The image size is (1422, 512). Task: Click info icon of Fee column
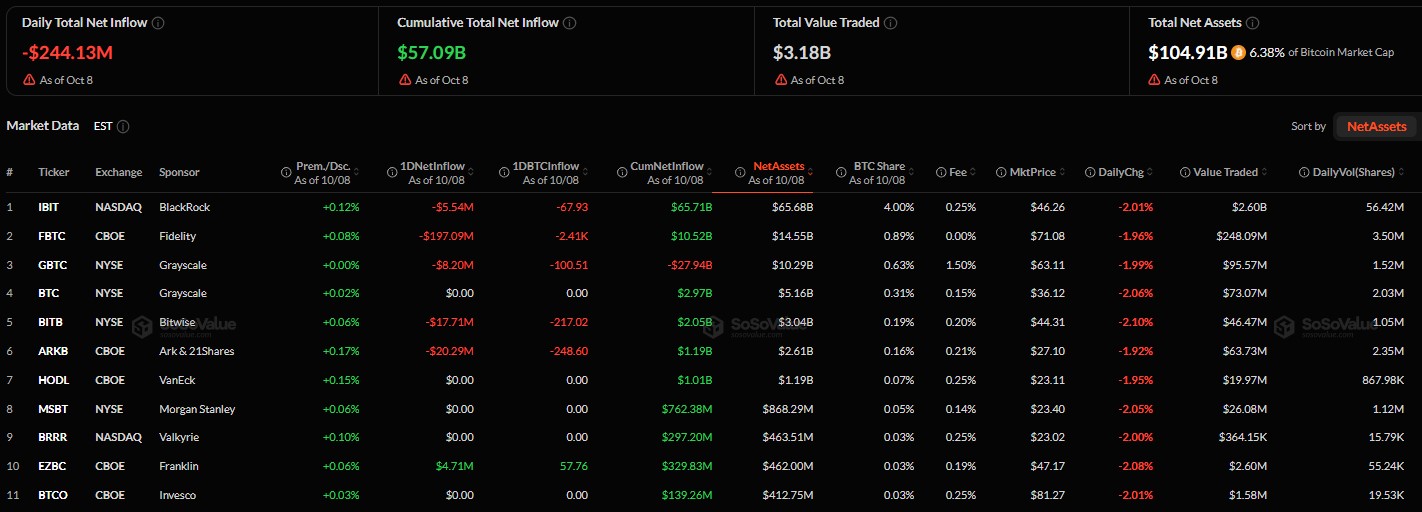941,172
